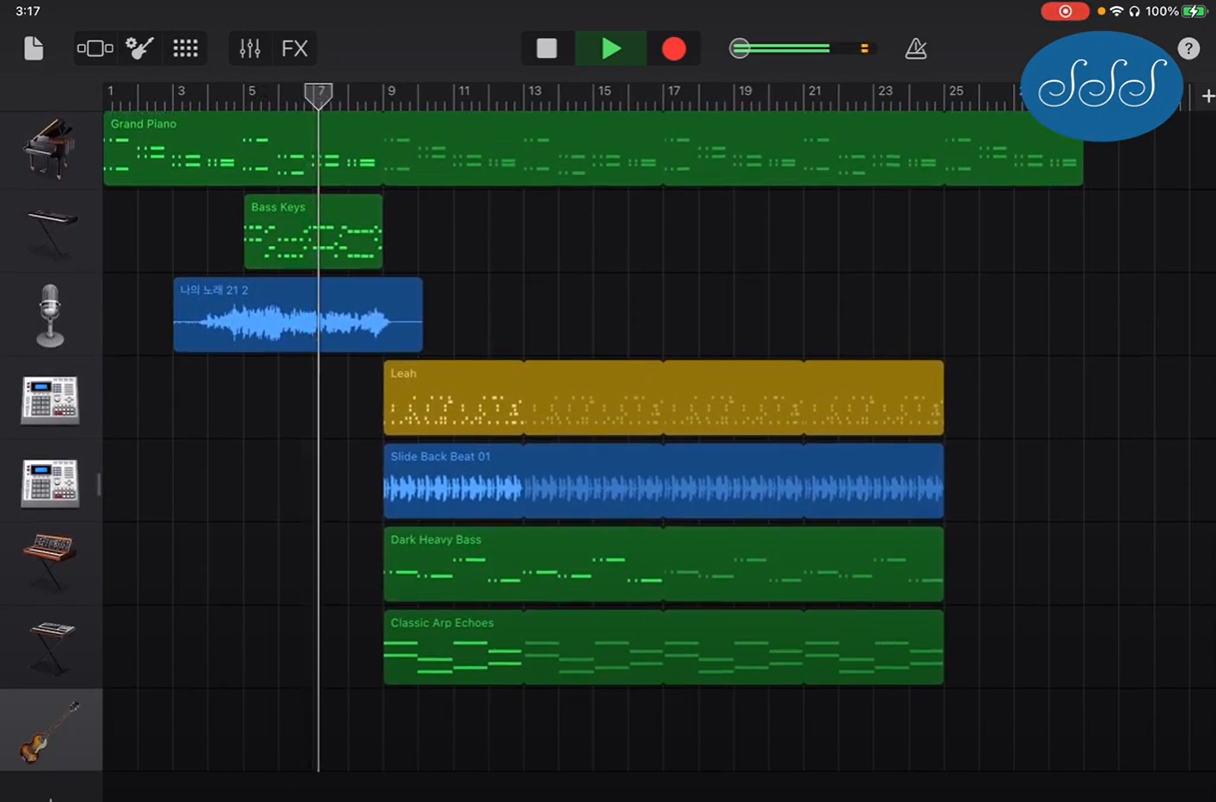Open My Songs document browser

tap(34, 48)
